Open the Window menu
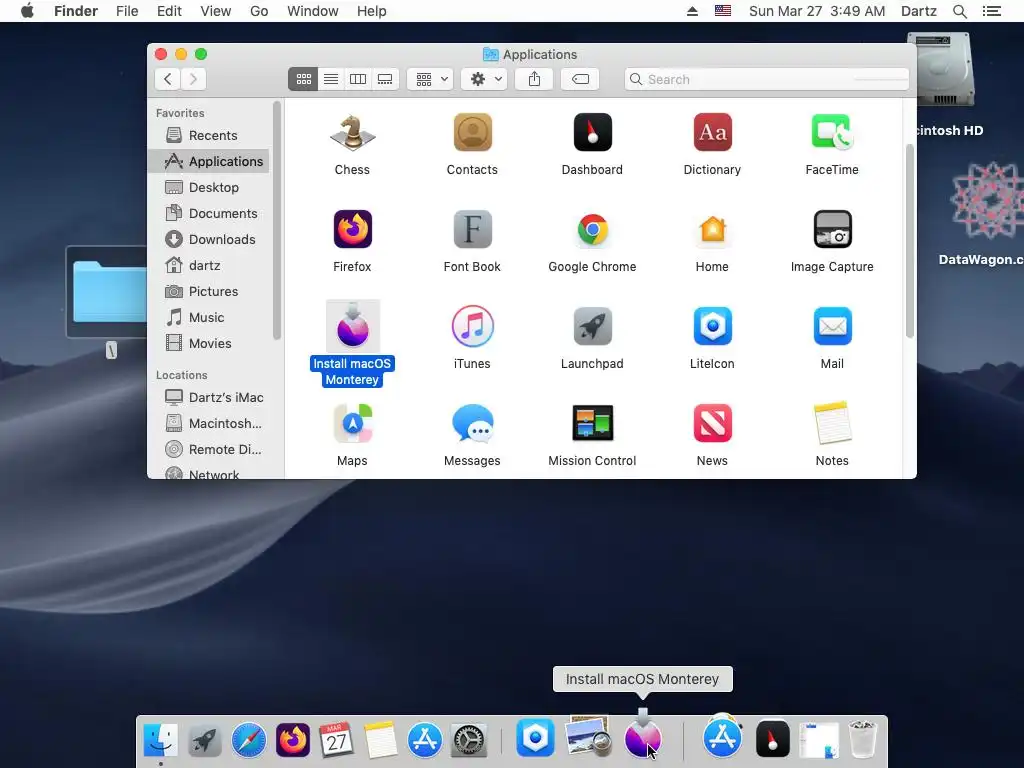Screen dimensions: 1024x768 [313, 11]
